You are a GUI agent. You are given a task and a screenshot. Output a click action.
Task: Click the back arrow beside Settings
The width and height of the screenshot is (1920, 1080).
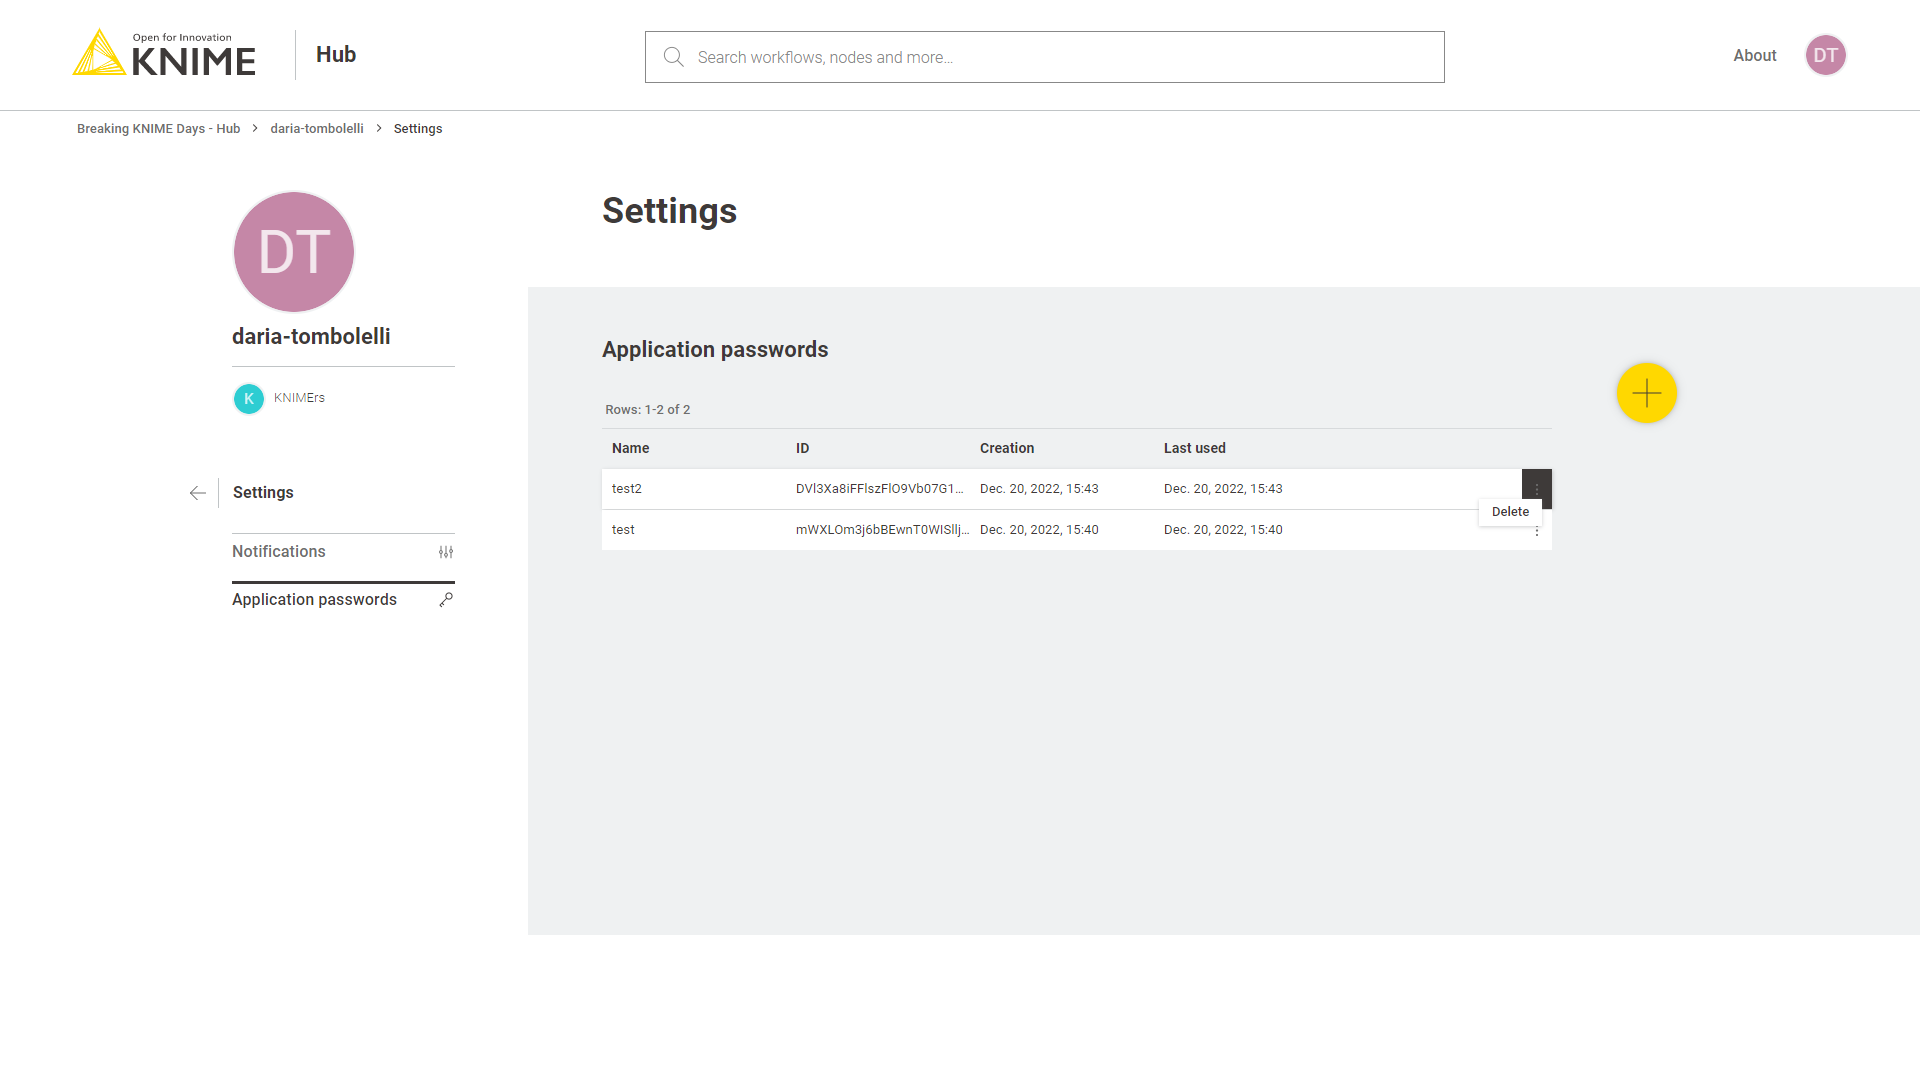tap(198, 493)
